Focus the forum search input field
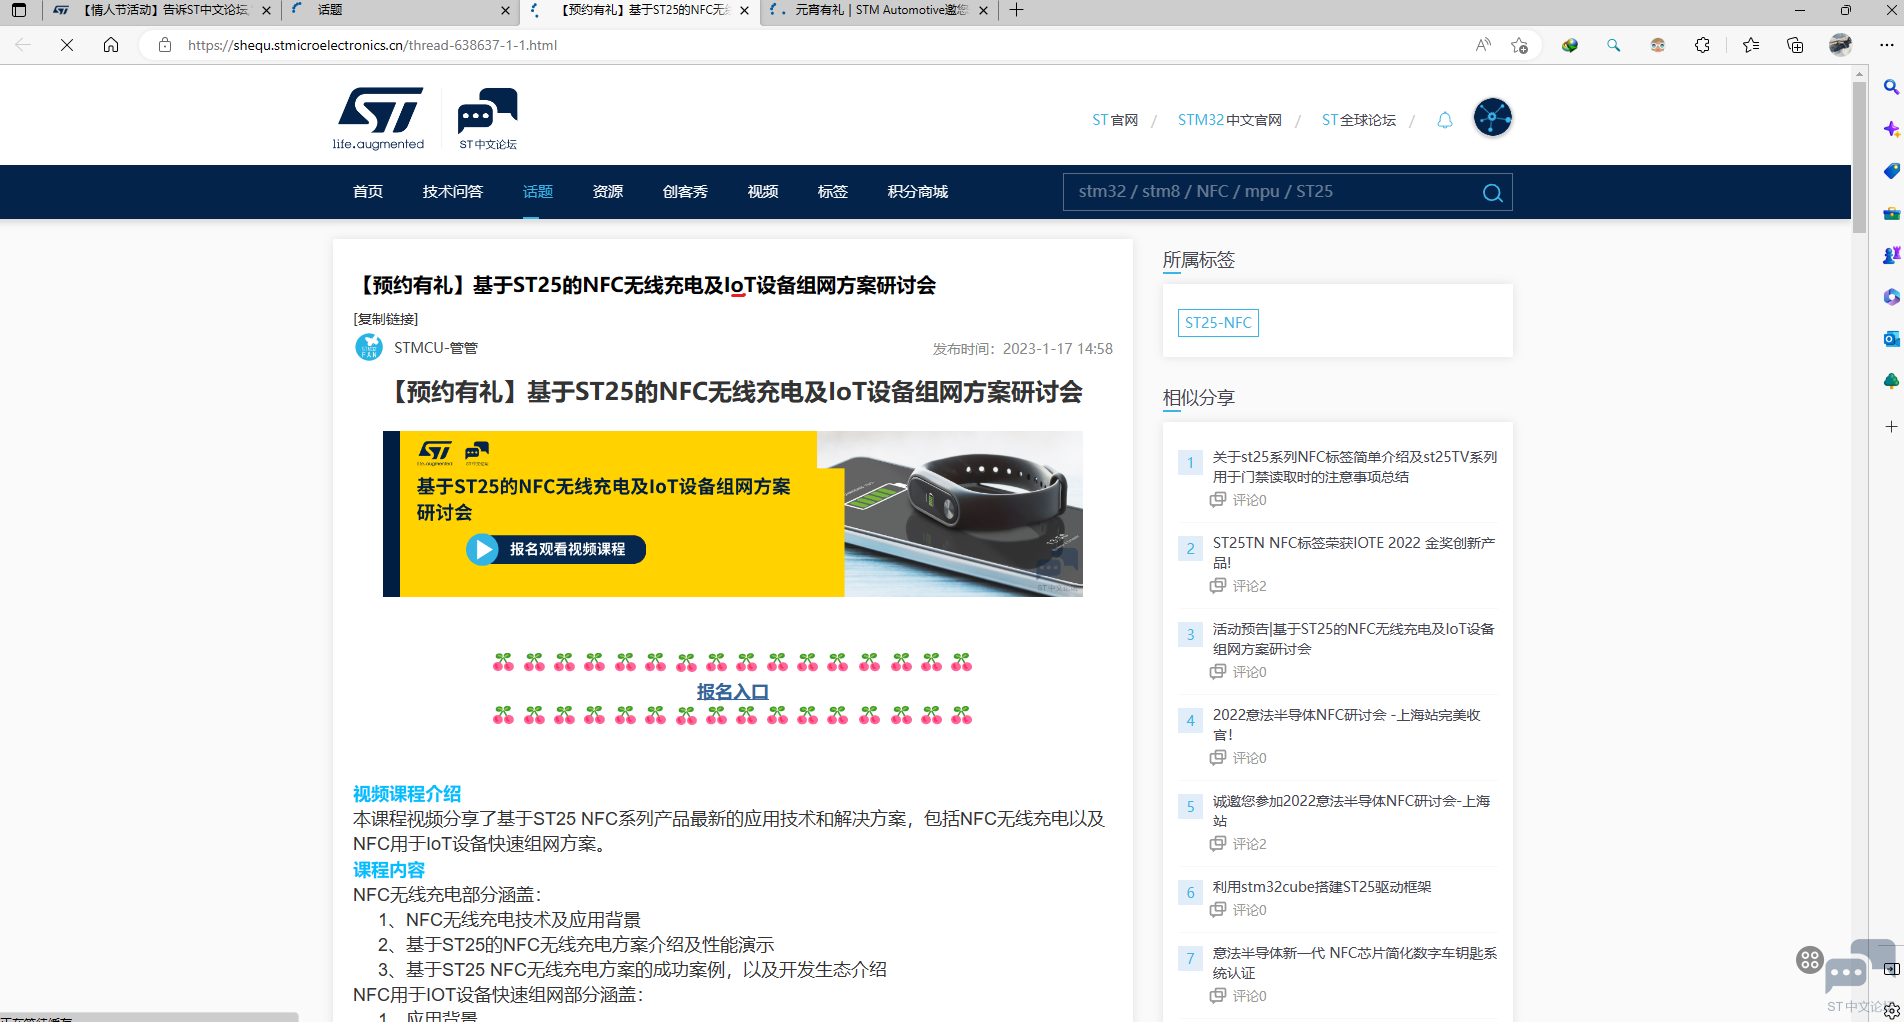The height and width of the screenshot is (1022, 1904). point(1272,192)
